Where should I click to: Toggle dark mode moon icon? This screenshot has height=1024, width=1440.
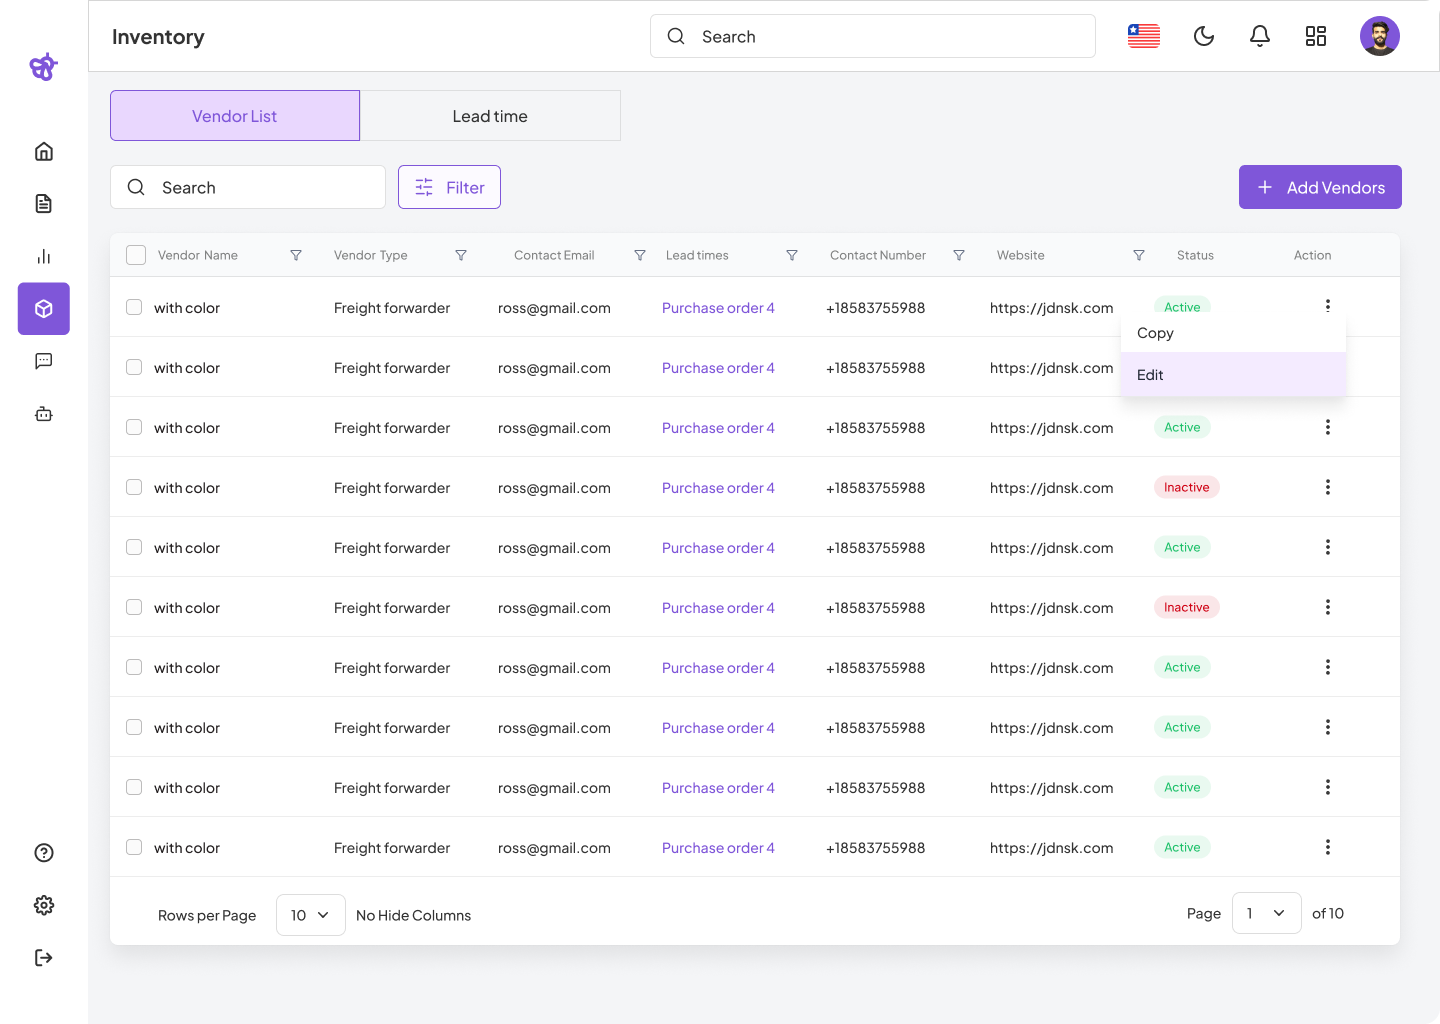click(x=1204, y=37)
